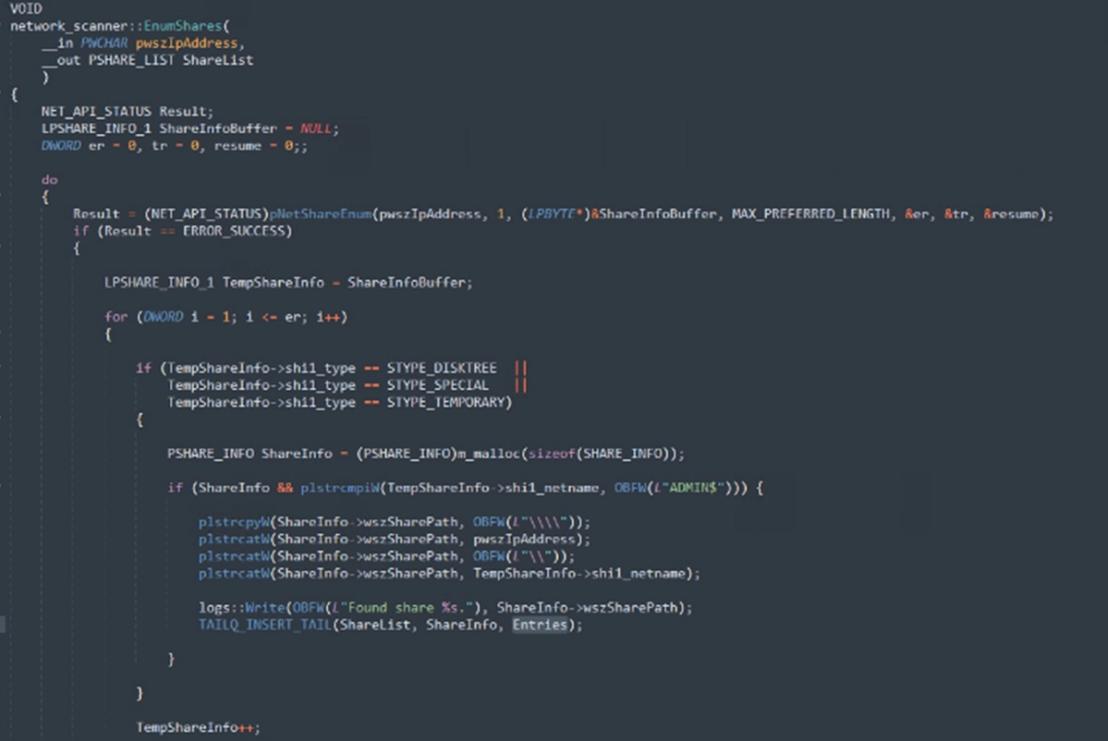Click the plstrcatW line with pwszIpAddress
This screenshot has width=1108, height=741.
[394, 539]
